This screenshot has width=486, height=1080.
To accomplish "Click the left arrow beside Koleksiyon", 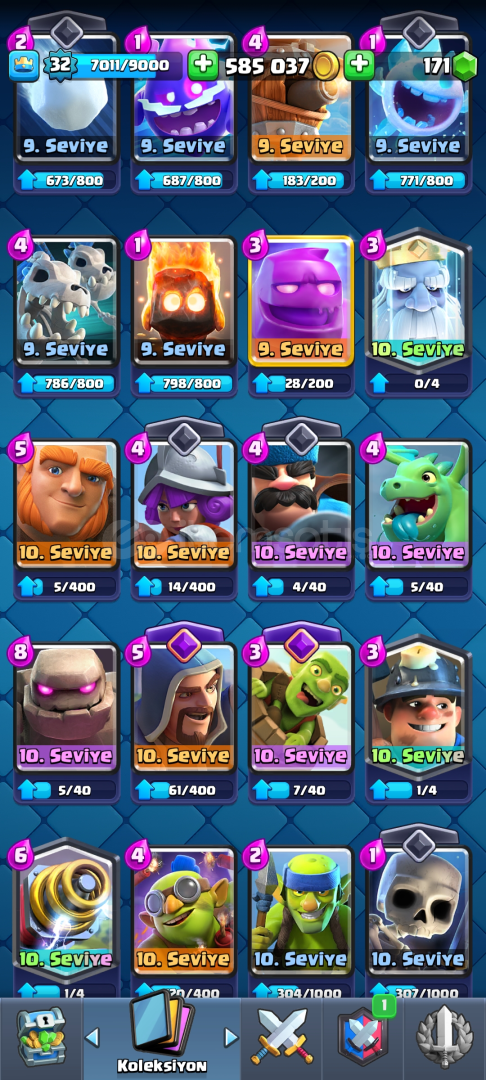I will [x=92, y=1037].
